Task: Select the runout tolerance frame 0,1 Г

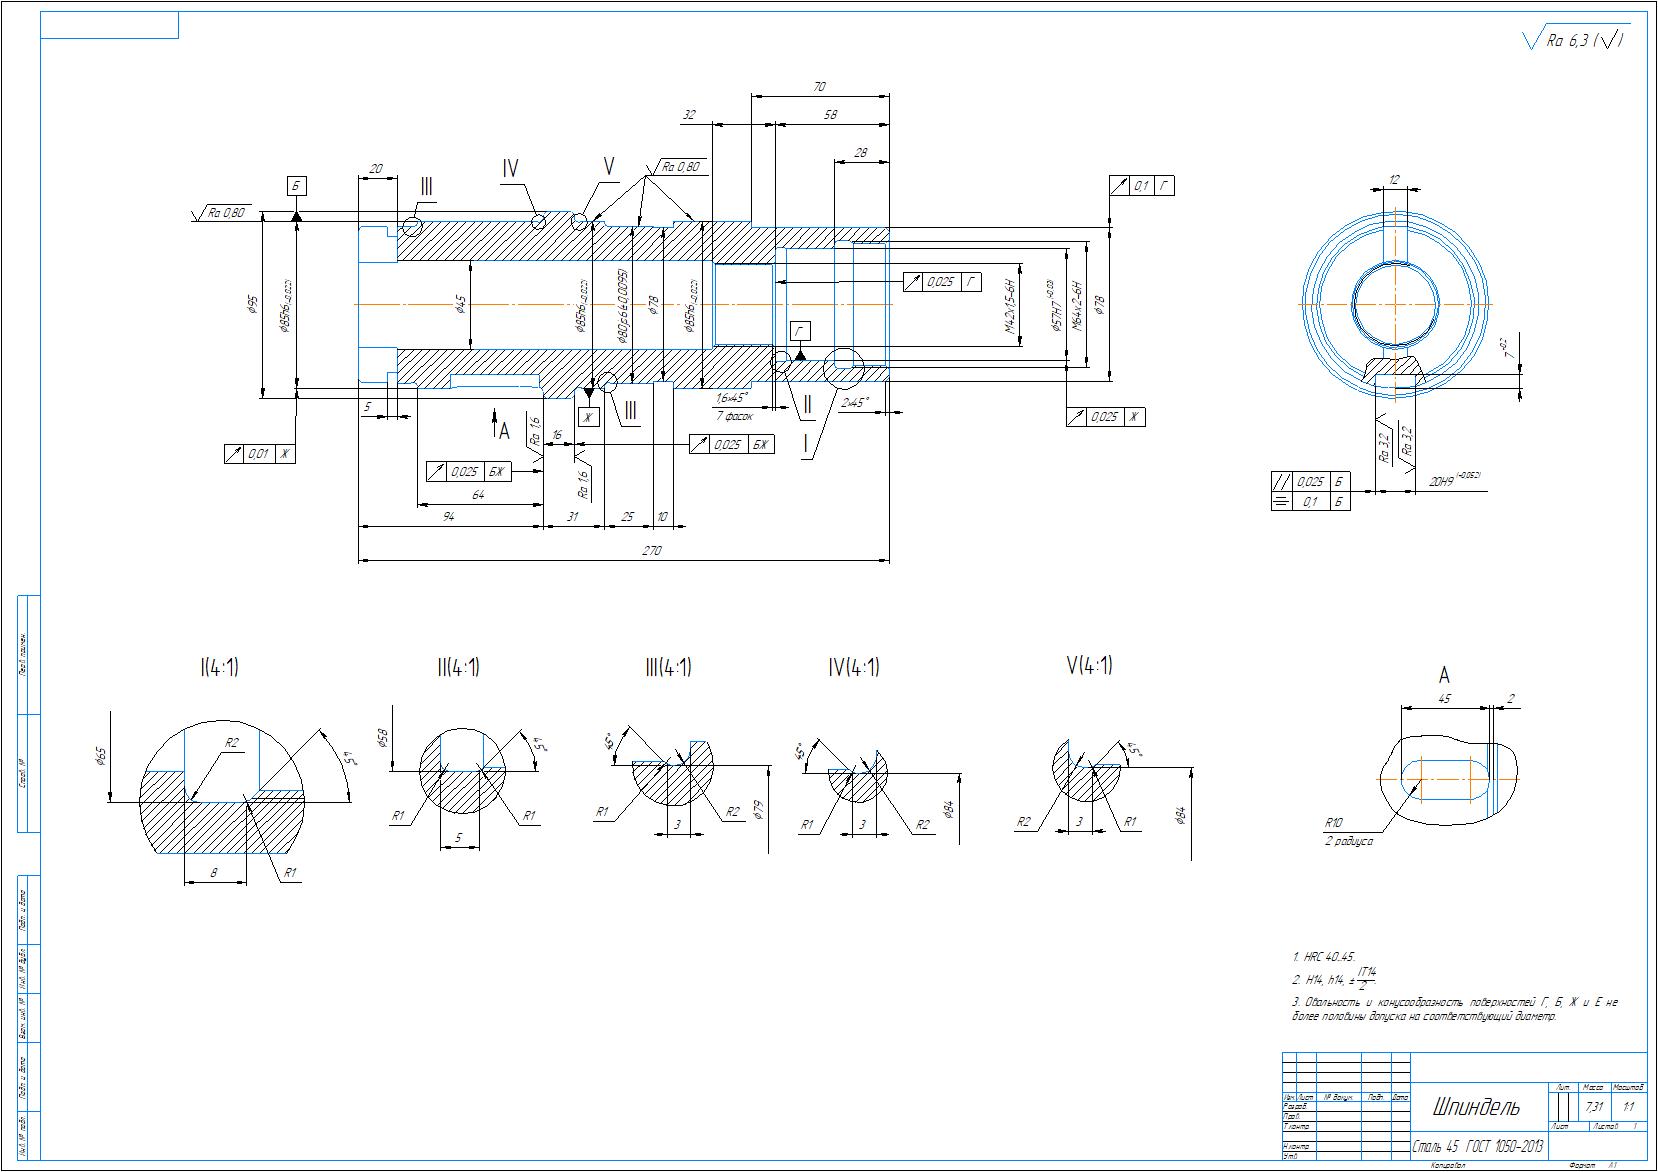Action: point(1141,186)
